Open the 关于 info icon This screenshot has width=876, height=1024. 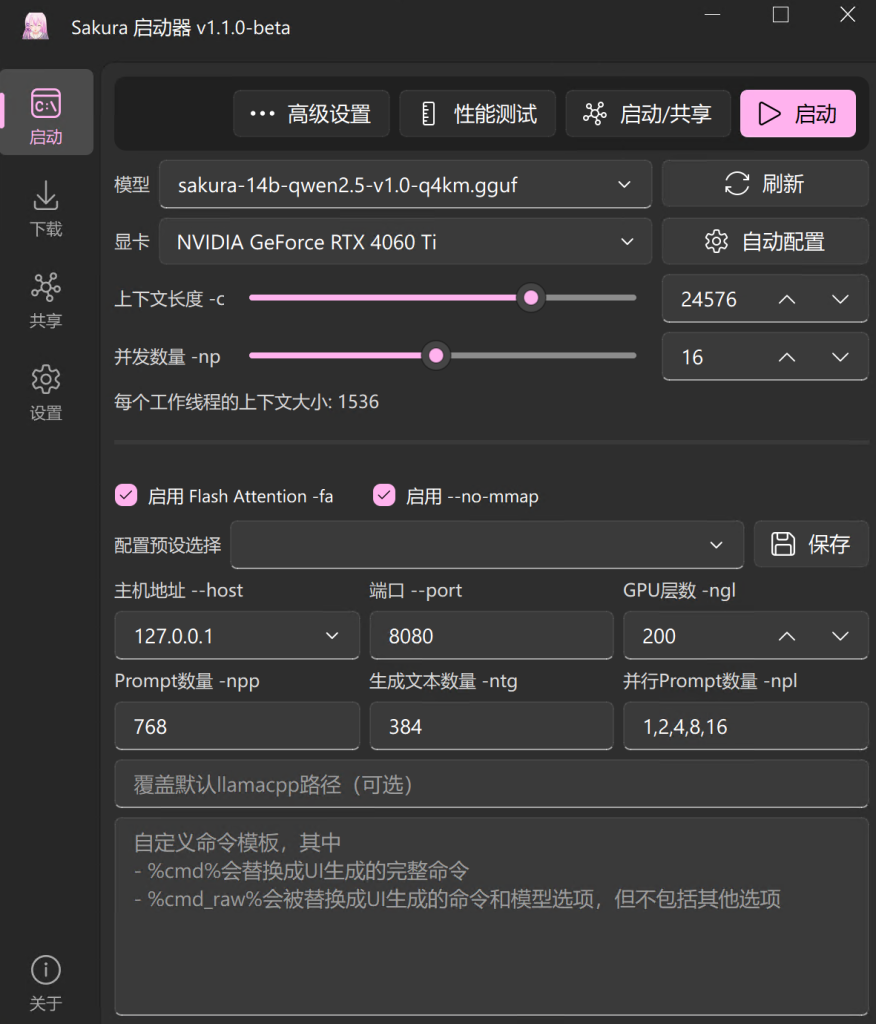coord(46,983)
